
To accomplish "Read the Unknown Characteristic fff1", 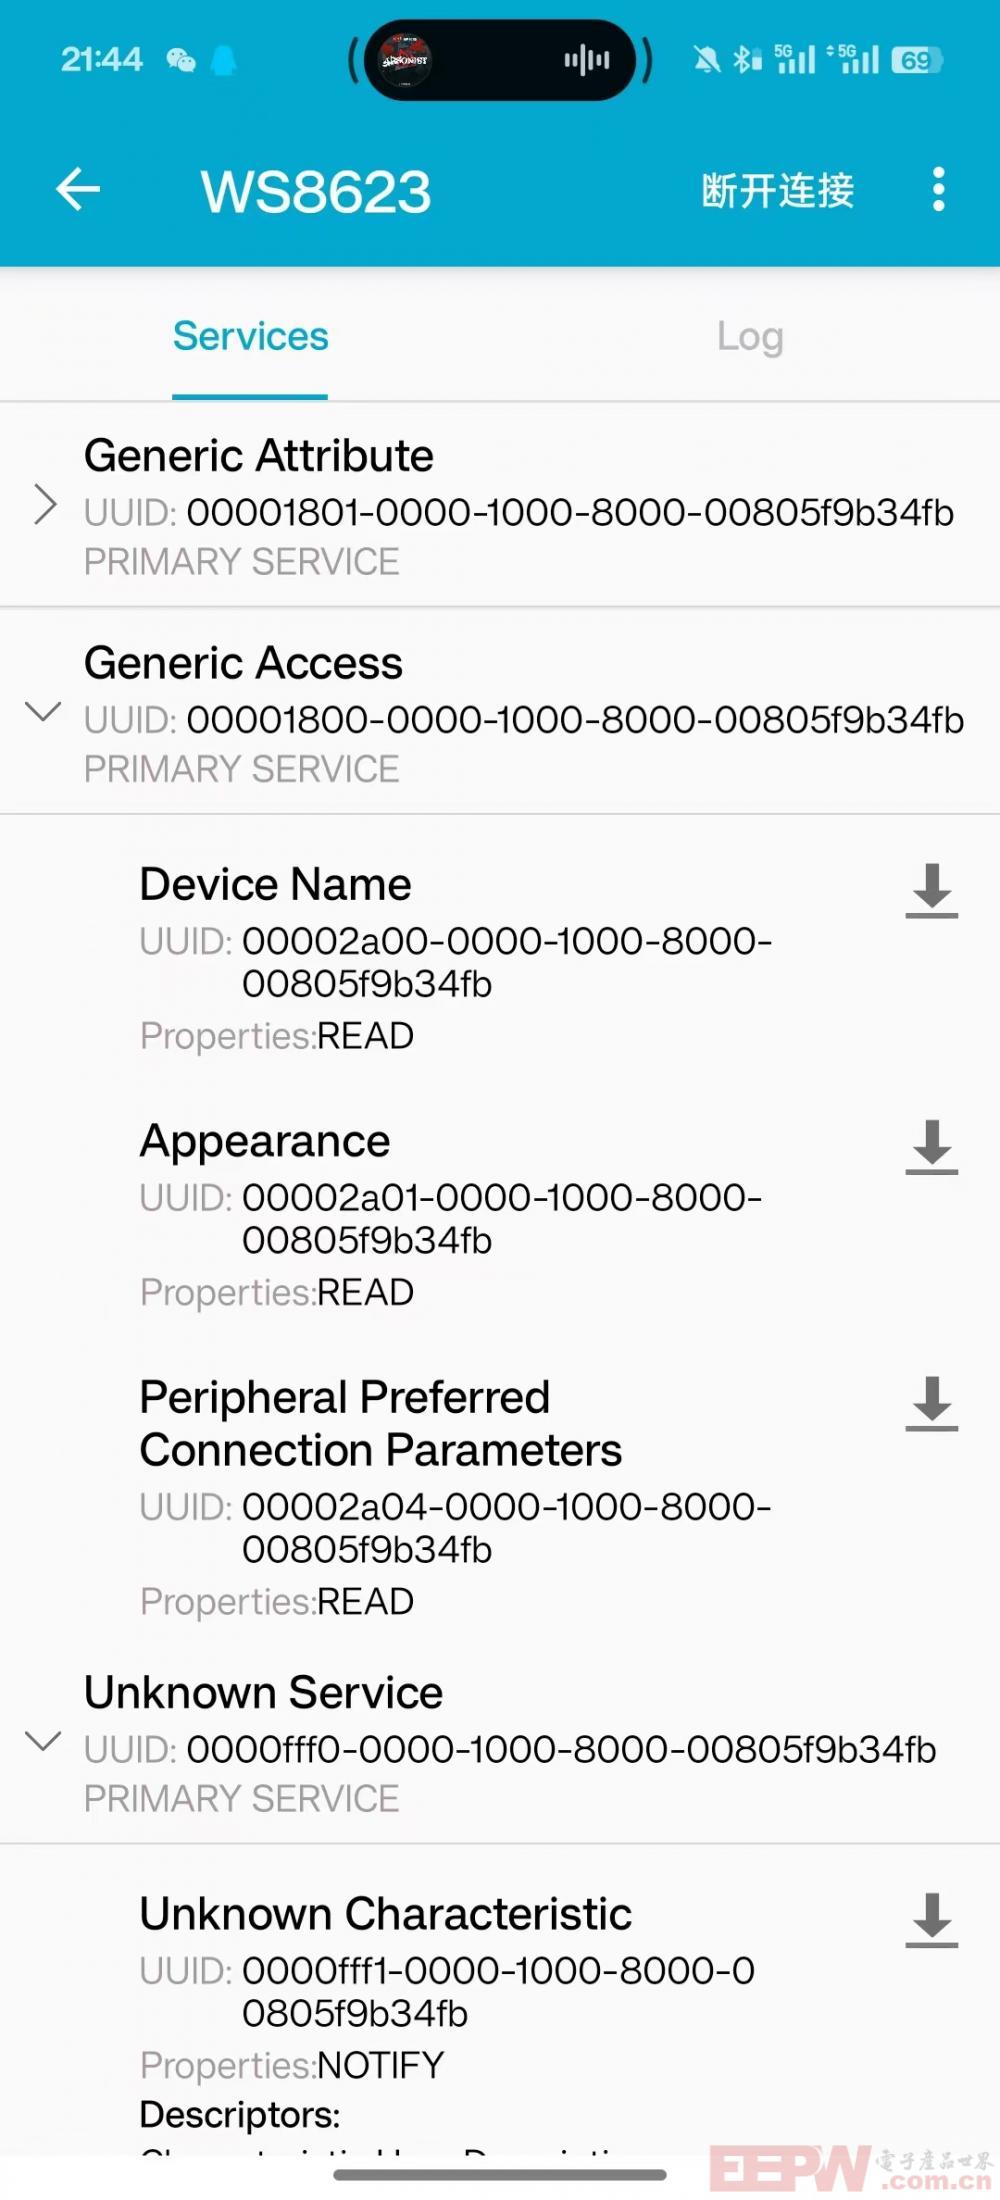I will 931,1919.
